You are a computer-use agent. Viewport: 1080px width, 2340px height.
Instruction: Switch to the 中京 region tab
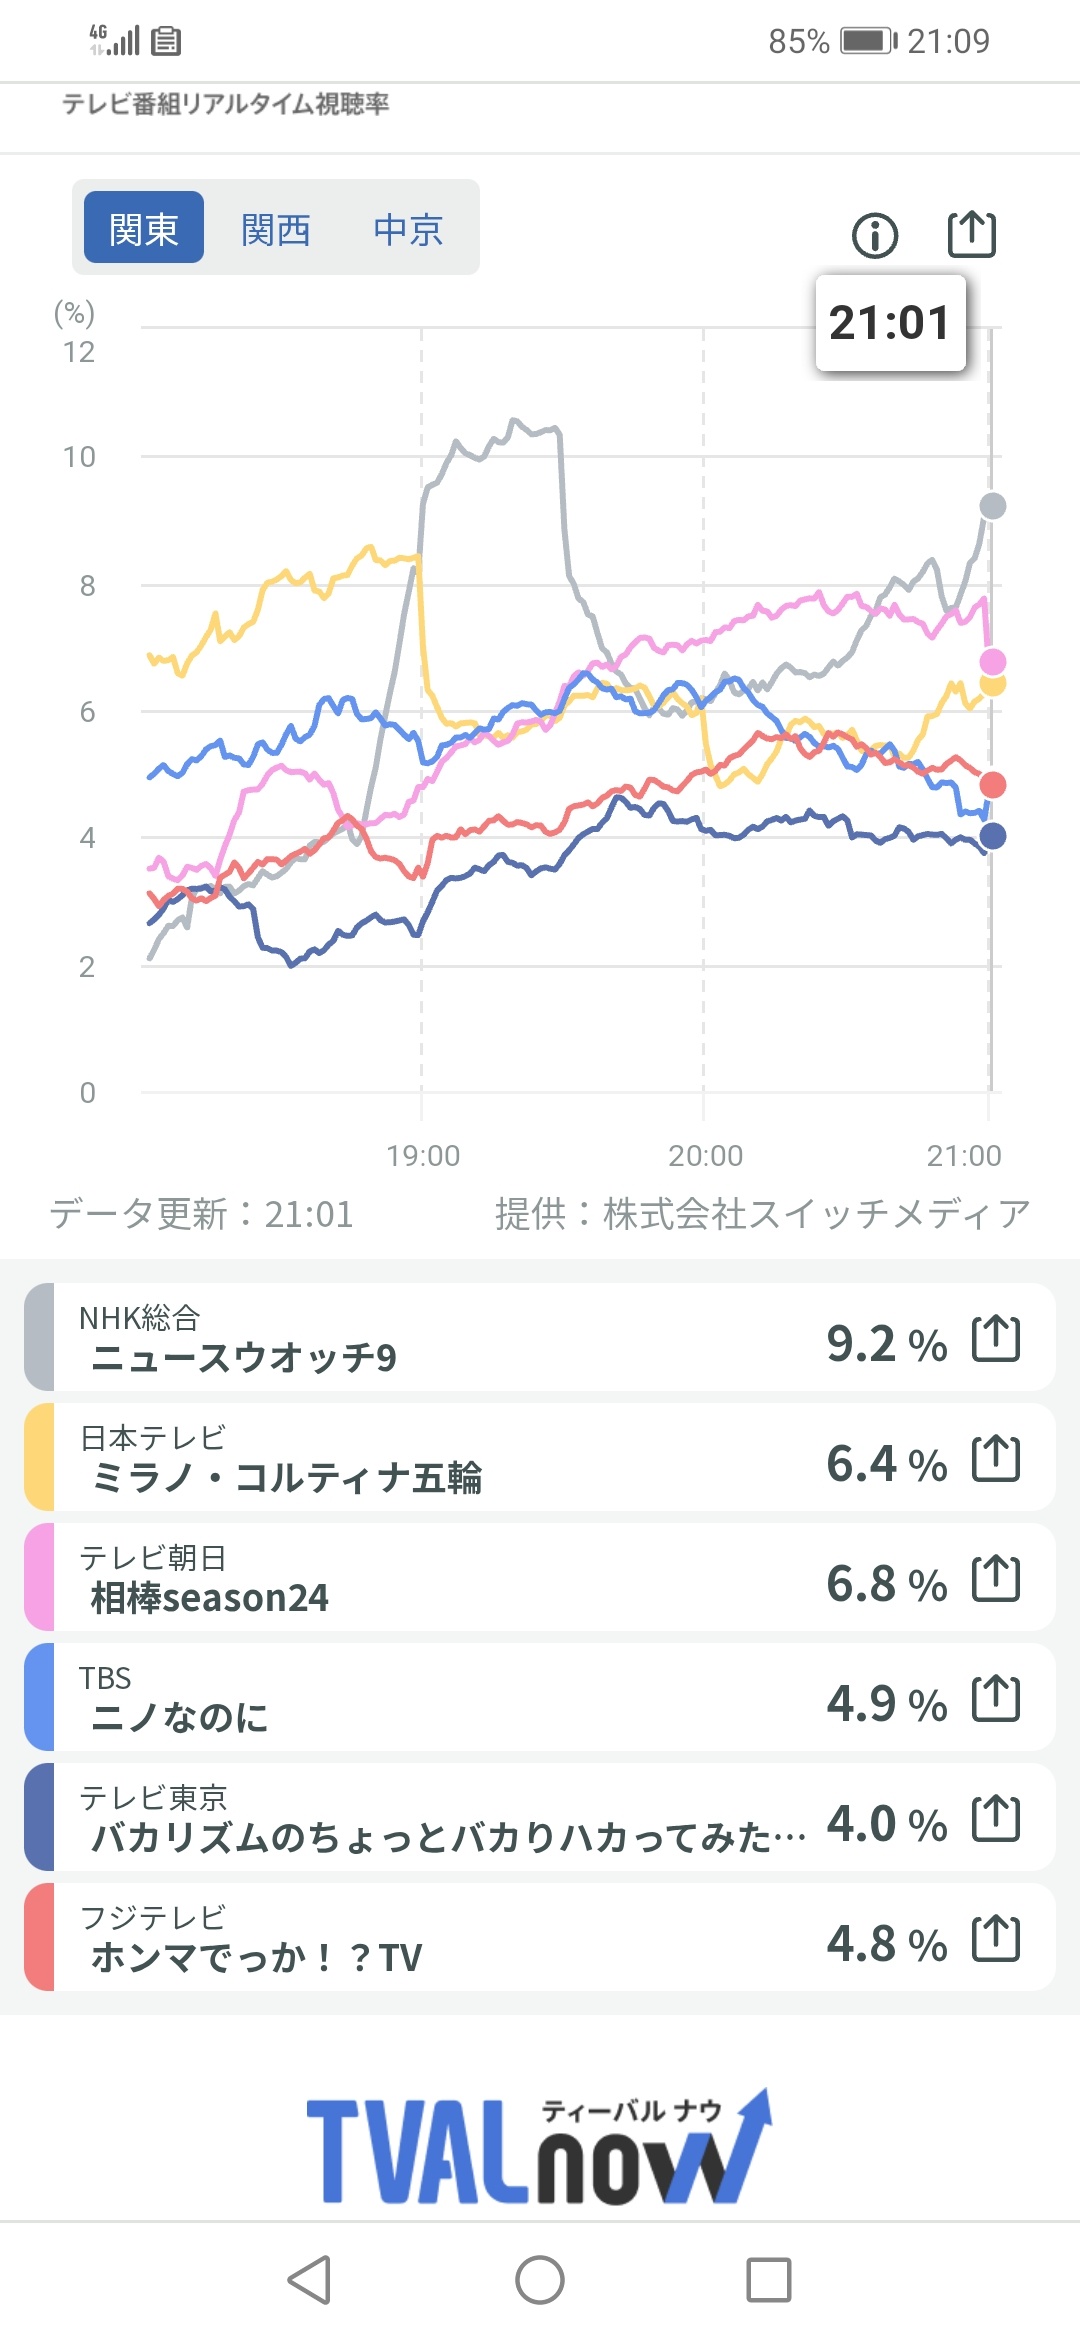coord(408,229)
